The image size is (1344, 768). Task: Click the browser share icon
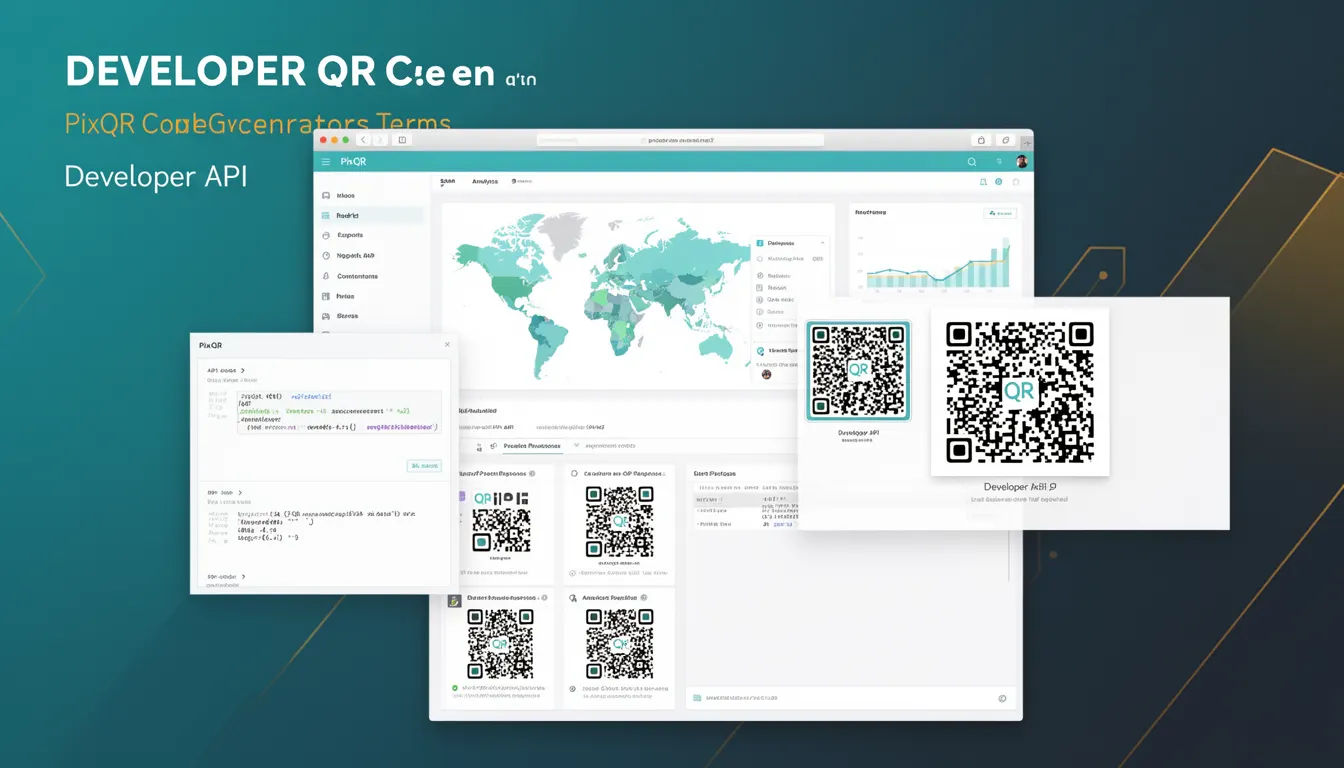pos(982,141)
